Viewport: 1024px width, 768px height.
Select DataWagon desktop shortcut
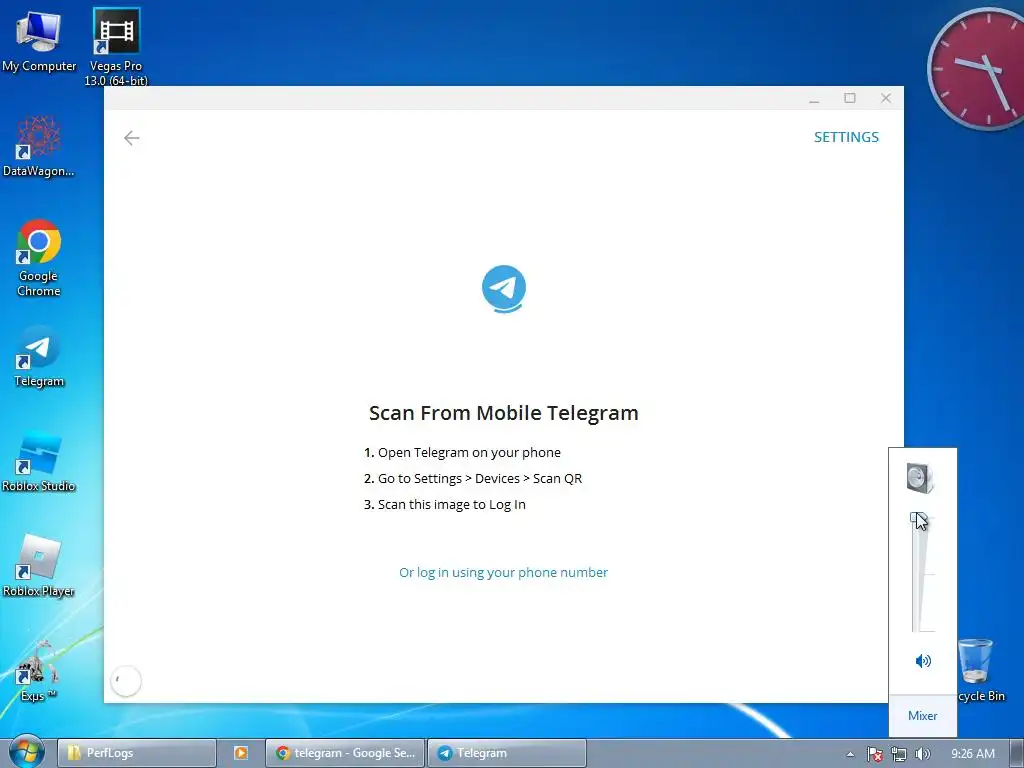[39, 146]
